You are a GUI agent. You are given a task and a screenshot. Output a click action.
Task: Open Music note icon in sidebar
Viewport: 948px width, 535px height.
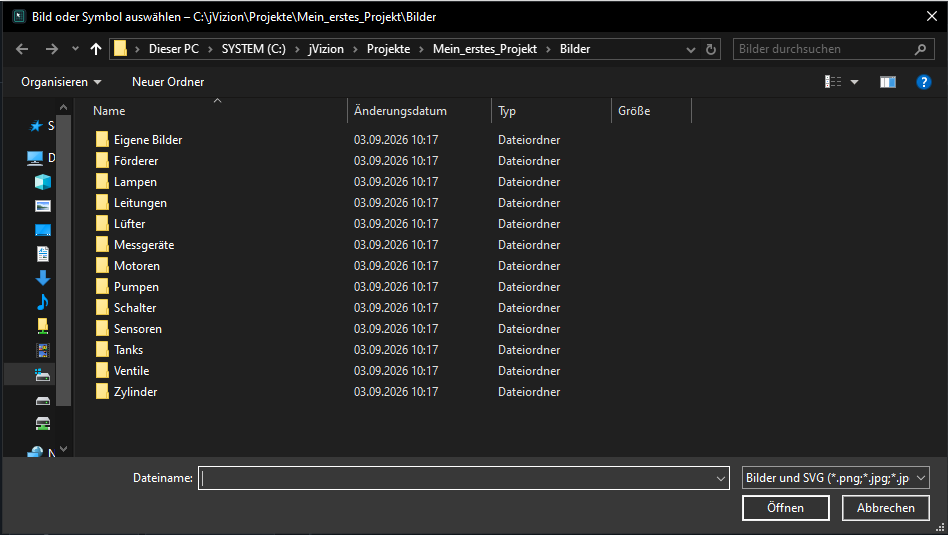pyautogui.click(x=43, y=302)
